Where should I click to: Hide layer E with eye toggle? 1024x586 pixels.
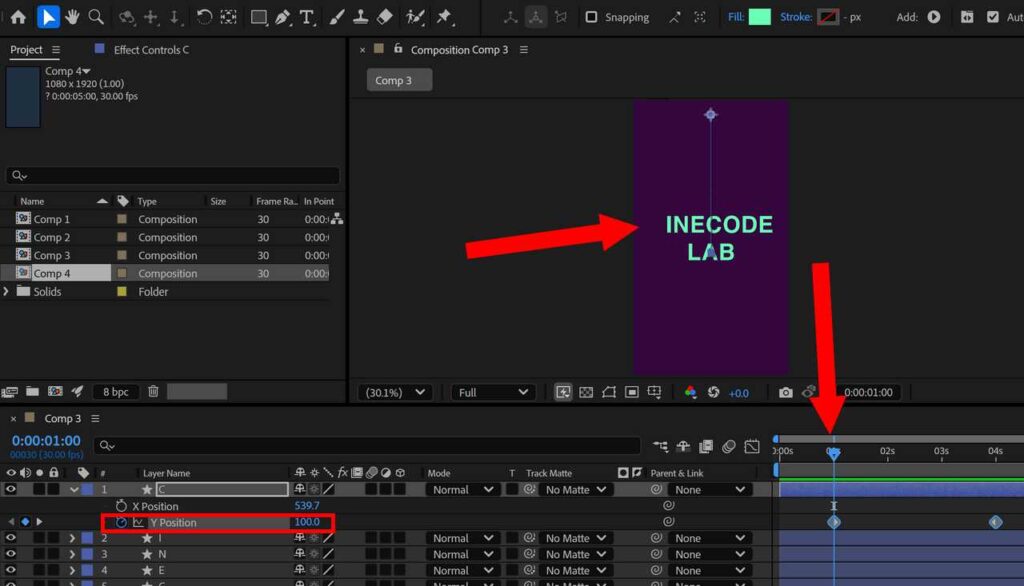tap(10, 570)
